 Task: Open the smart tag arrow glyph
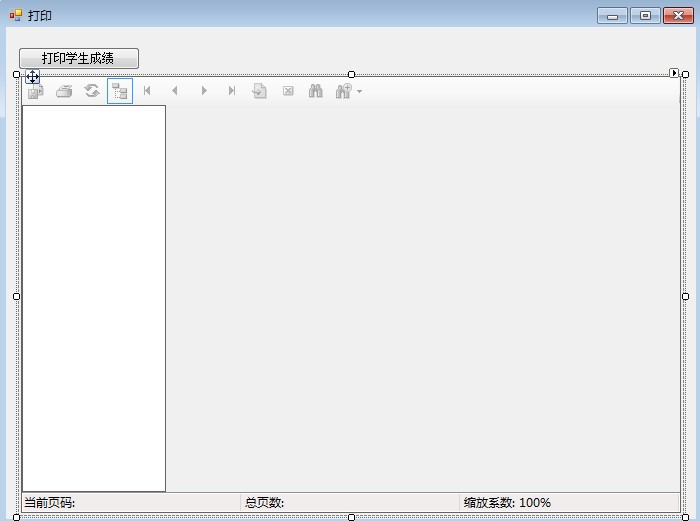click(x=674, y=73)
